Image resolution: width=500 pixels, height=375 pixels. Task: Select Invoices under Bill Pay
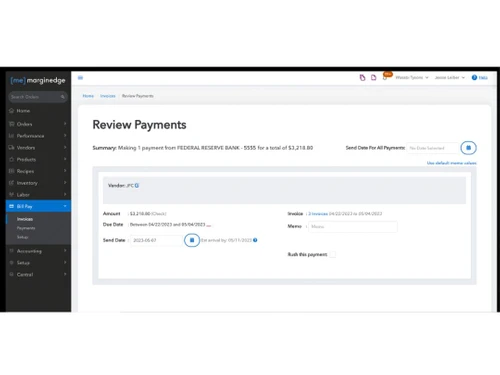pyautogui.click(x=25, y=219)
